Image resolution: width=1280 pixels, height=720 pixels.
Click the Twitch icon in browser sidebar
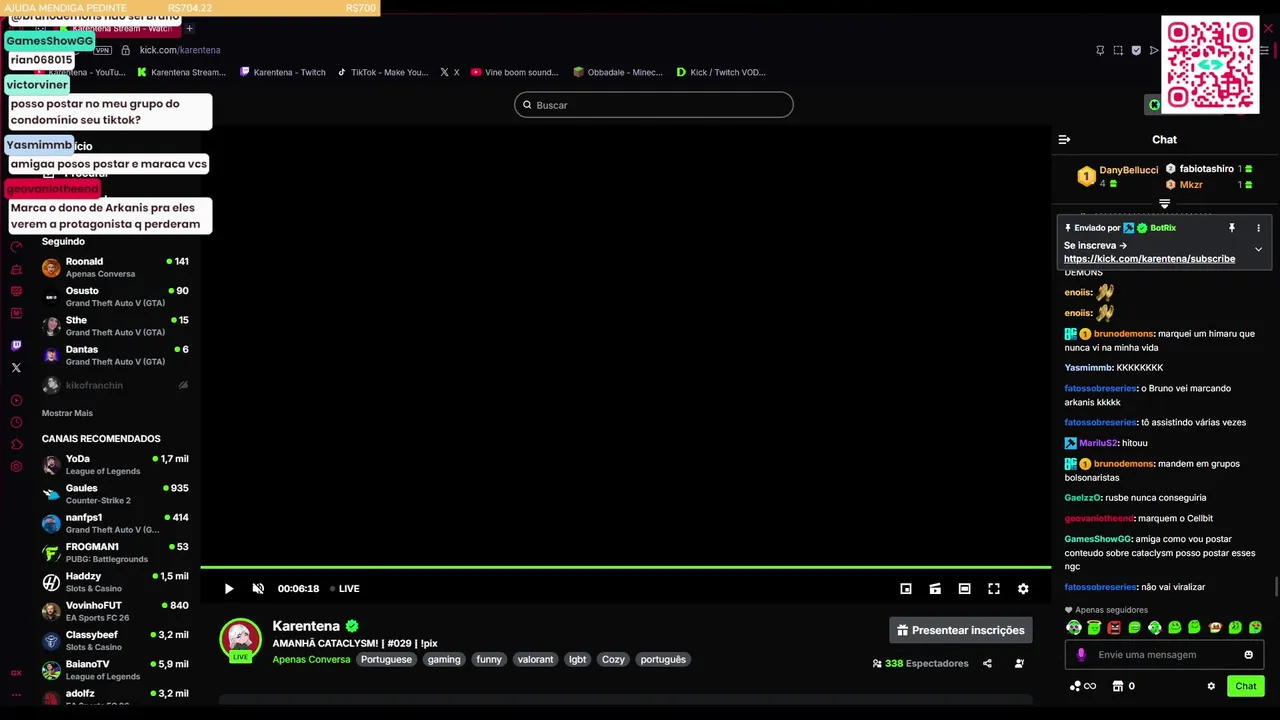16,345
